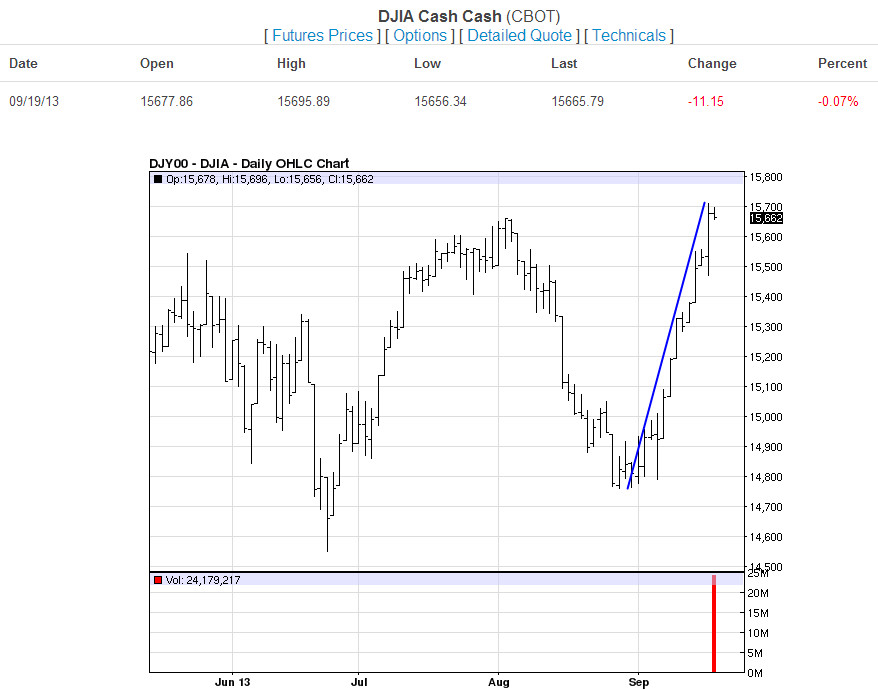
Task: Click the Open column header
Action: point(157,63)
